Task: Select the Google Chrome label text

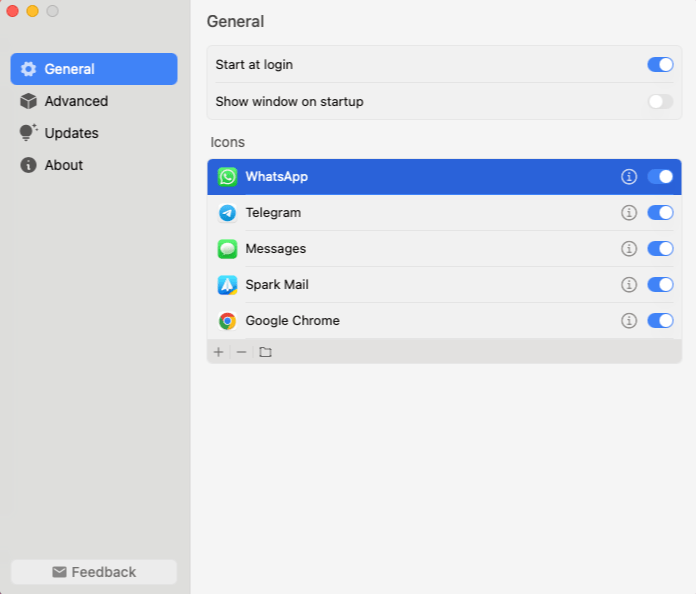Action: pyautogui.click(x=293, y=321)
